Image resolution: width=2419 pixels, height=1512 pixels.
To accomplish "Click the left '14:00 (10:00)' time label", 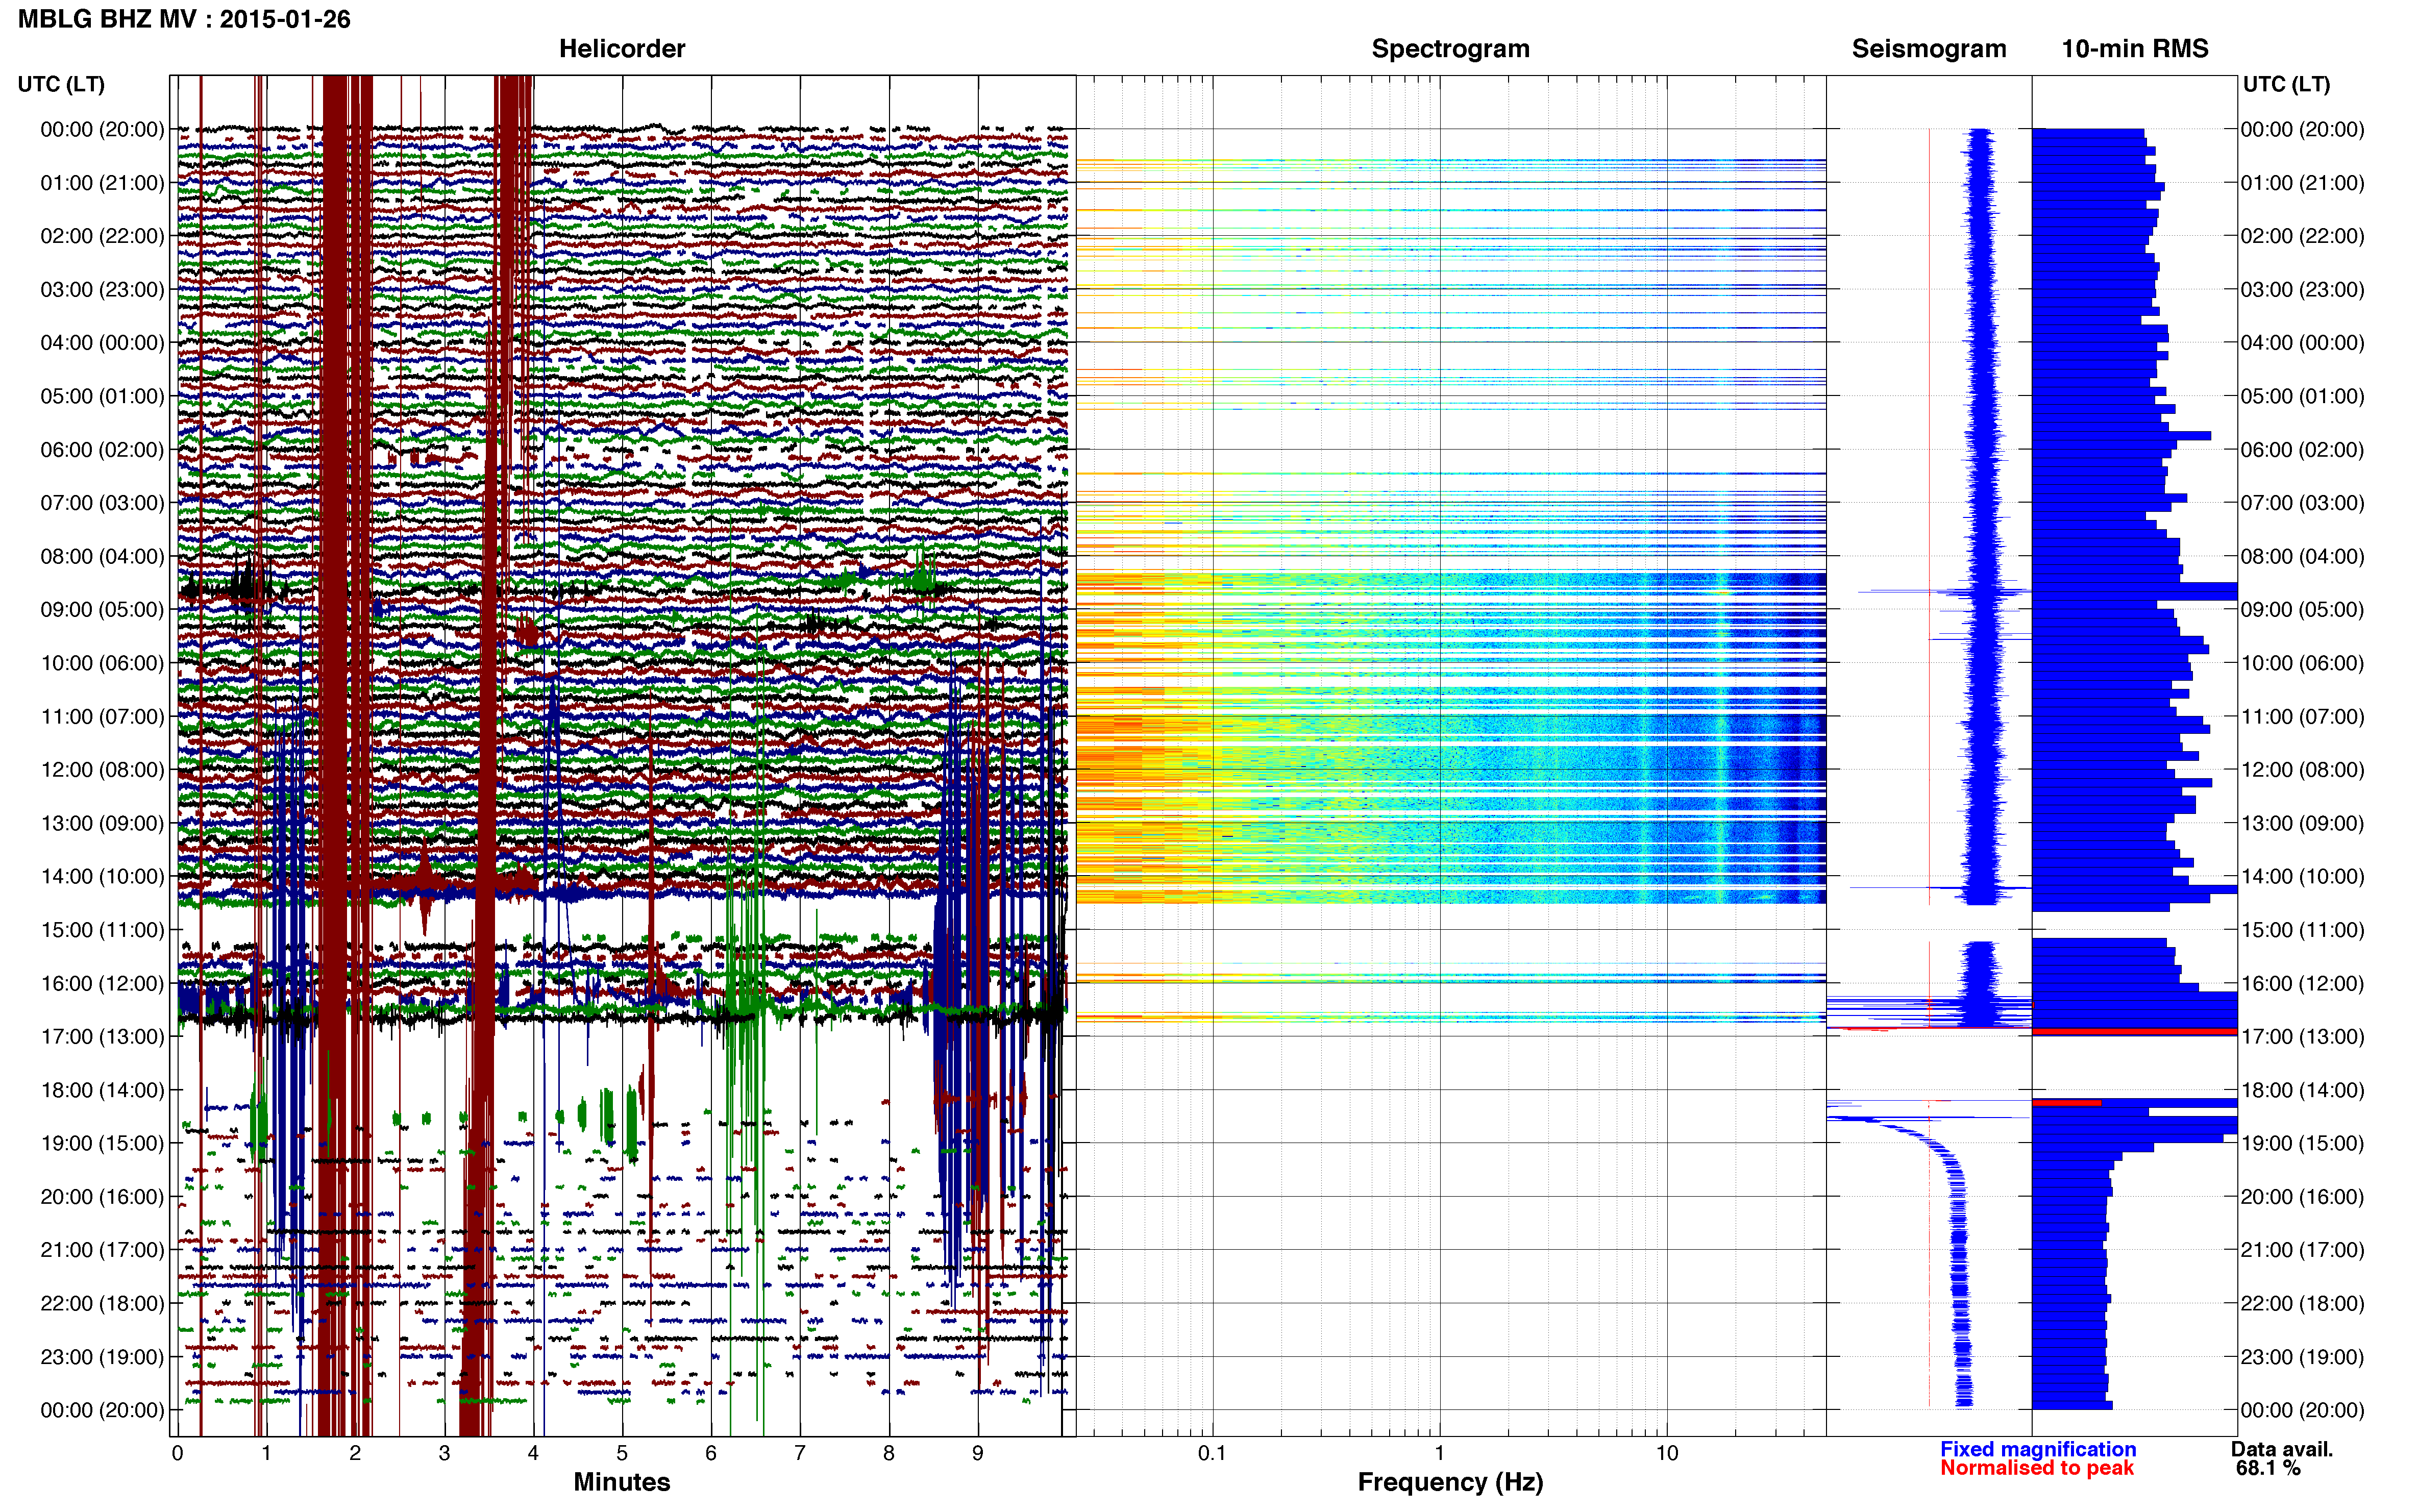I will pyautogui.click(x=102, y=876).
